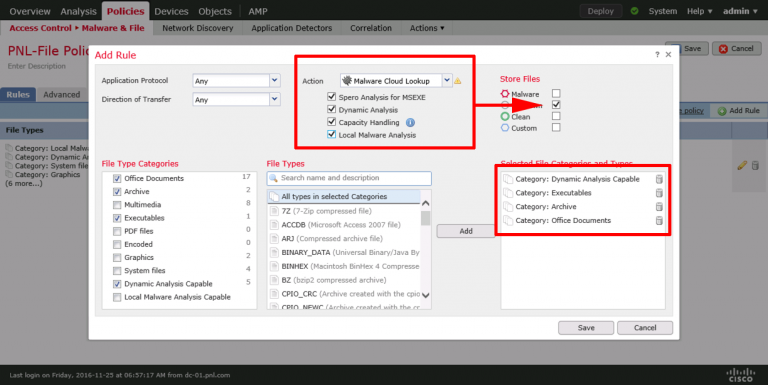Click the Add Rule button in background
The image size is (768, 385).
click(x=739, y=111)
